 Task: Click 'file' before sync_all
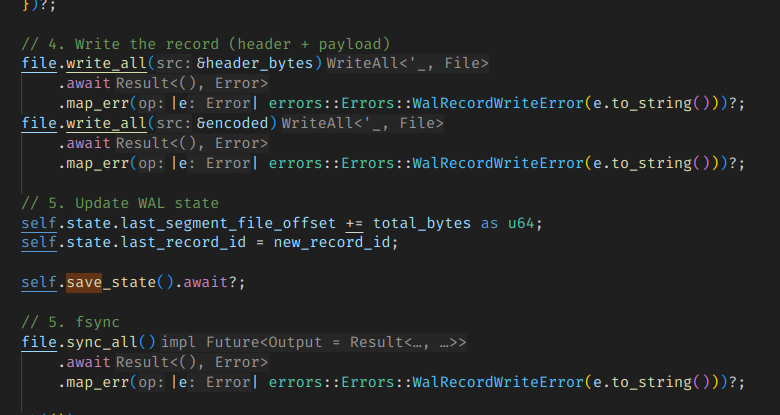click(38, 342)
